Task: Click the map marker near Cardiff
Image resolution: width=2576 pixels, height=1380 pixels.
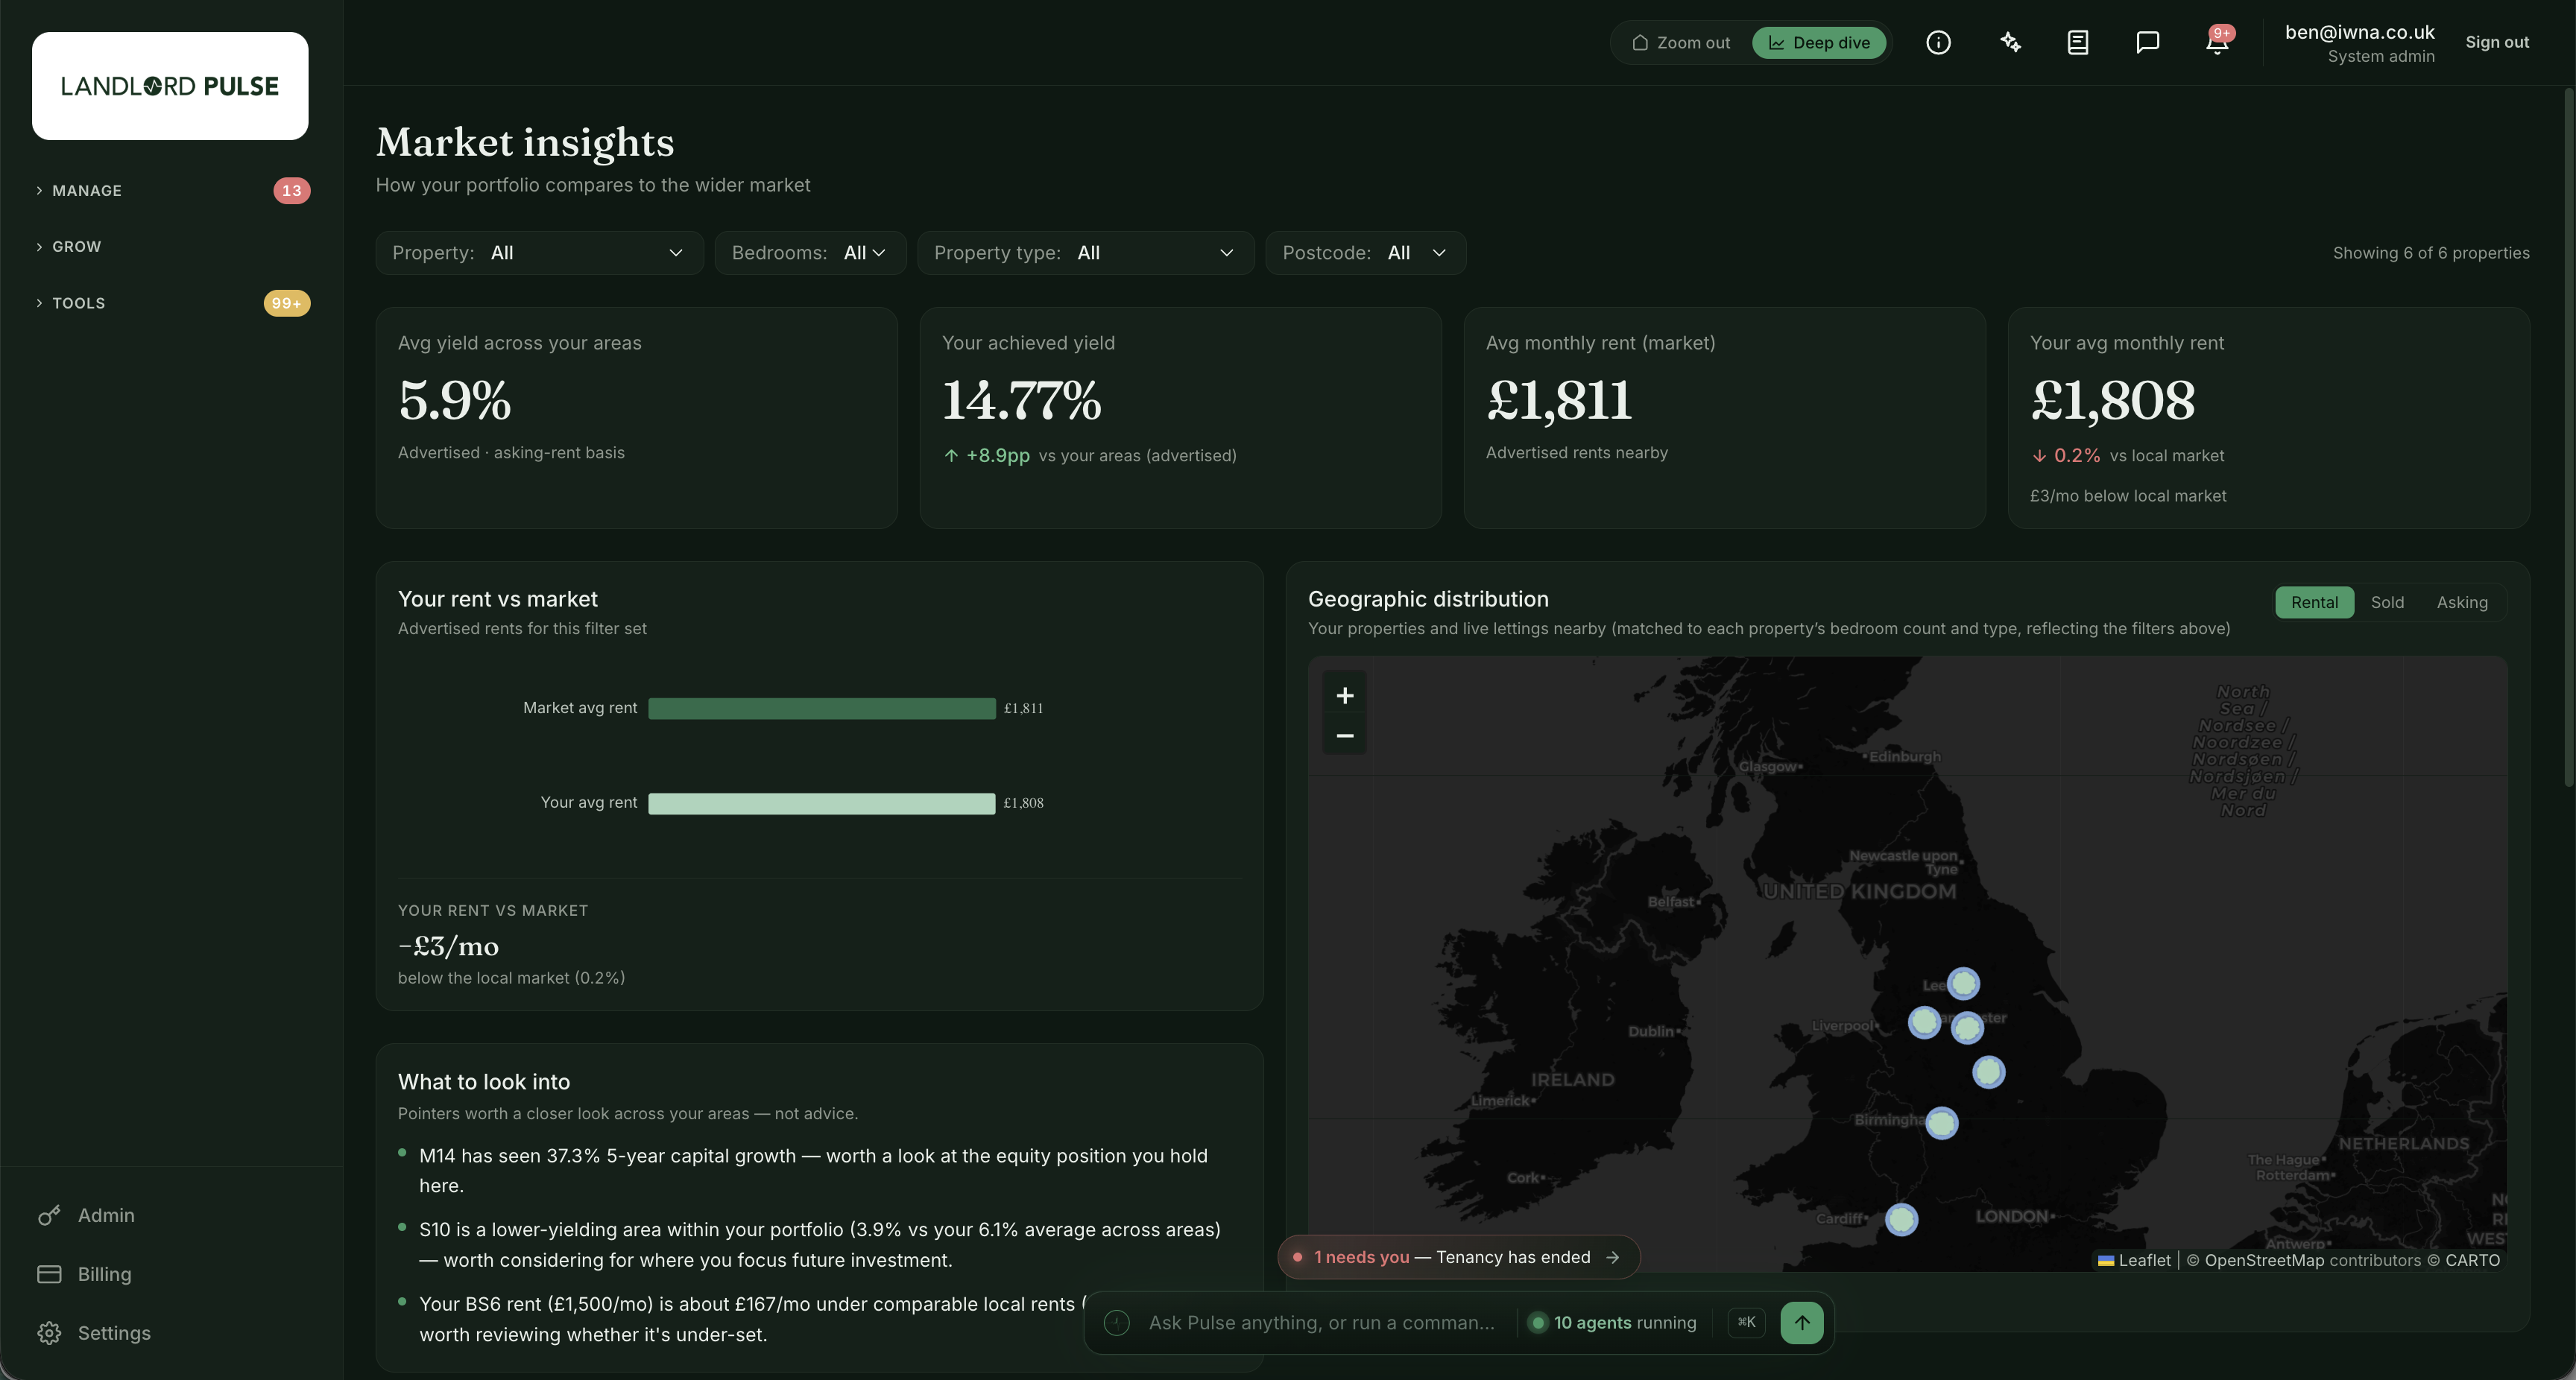Action: pos(1901,1219)
